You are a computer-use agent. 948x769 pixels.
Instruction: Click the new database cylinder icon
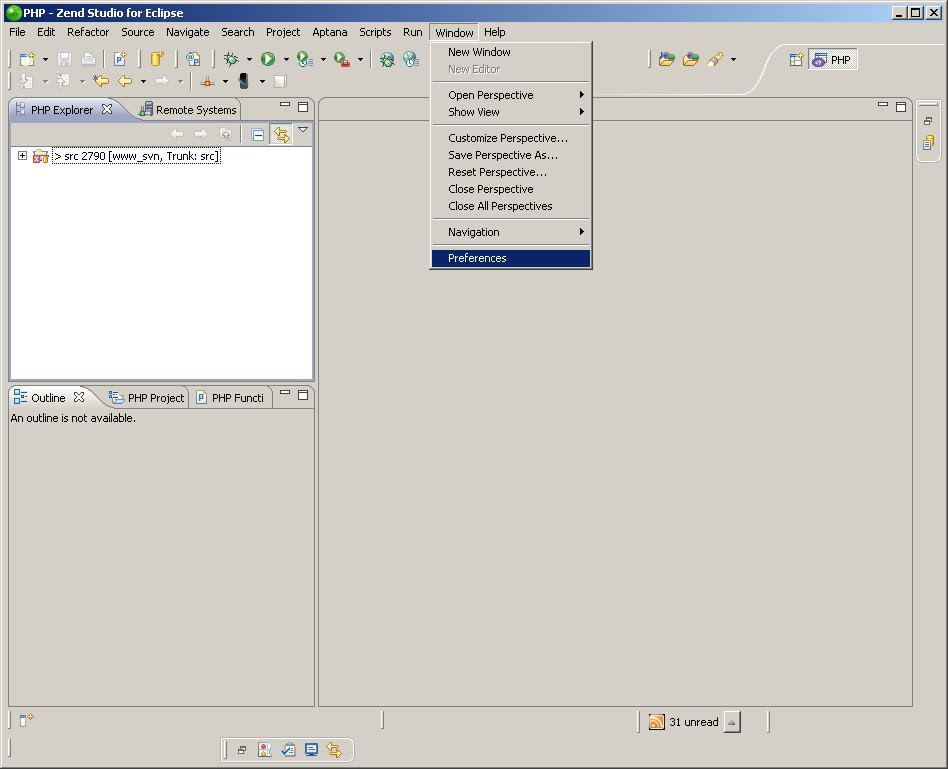tap(157, 59)
